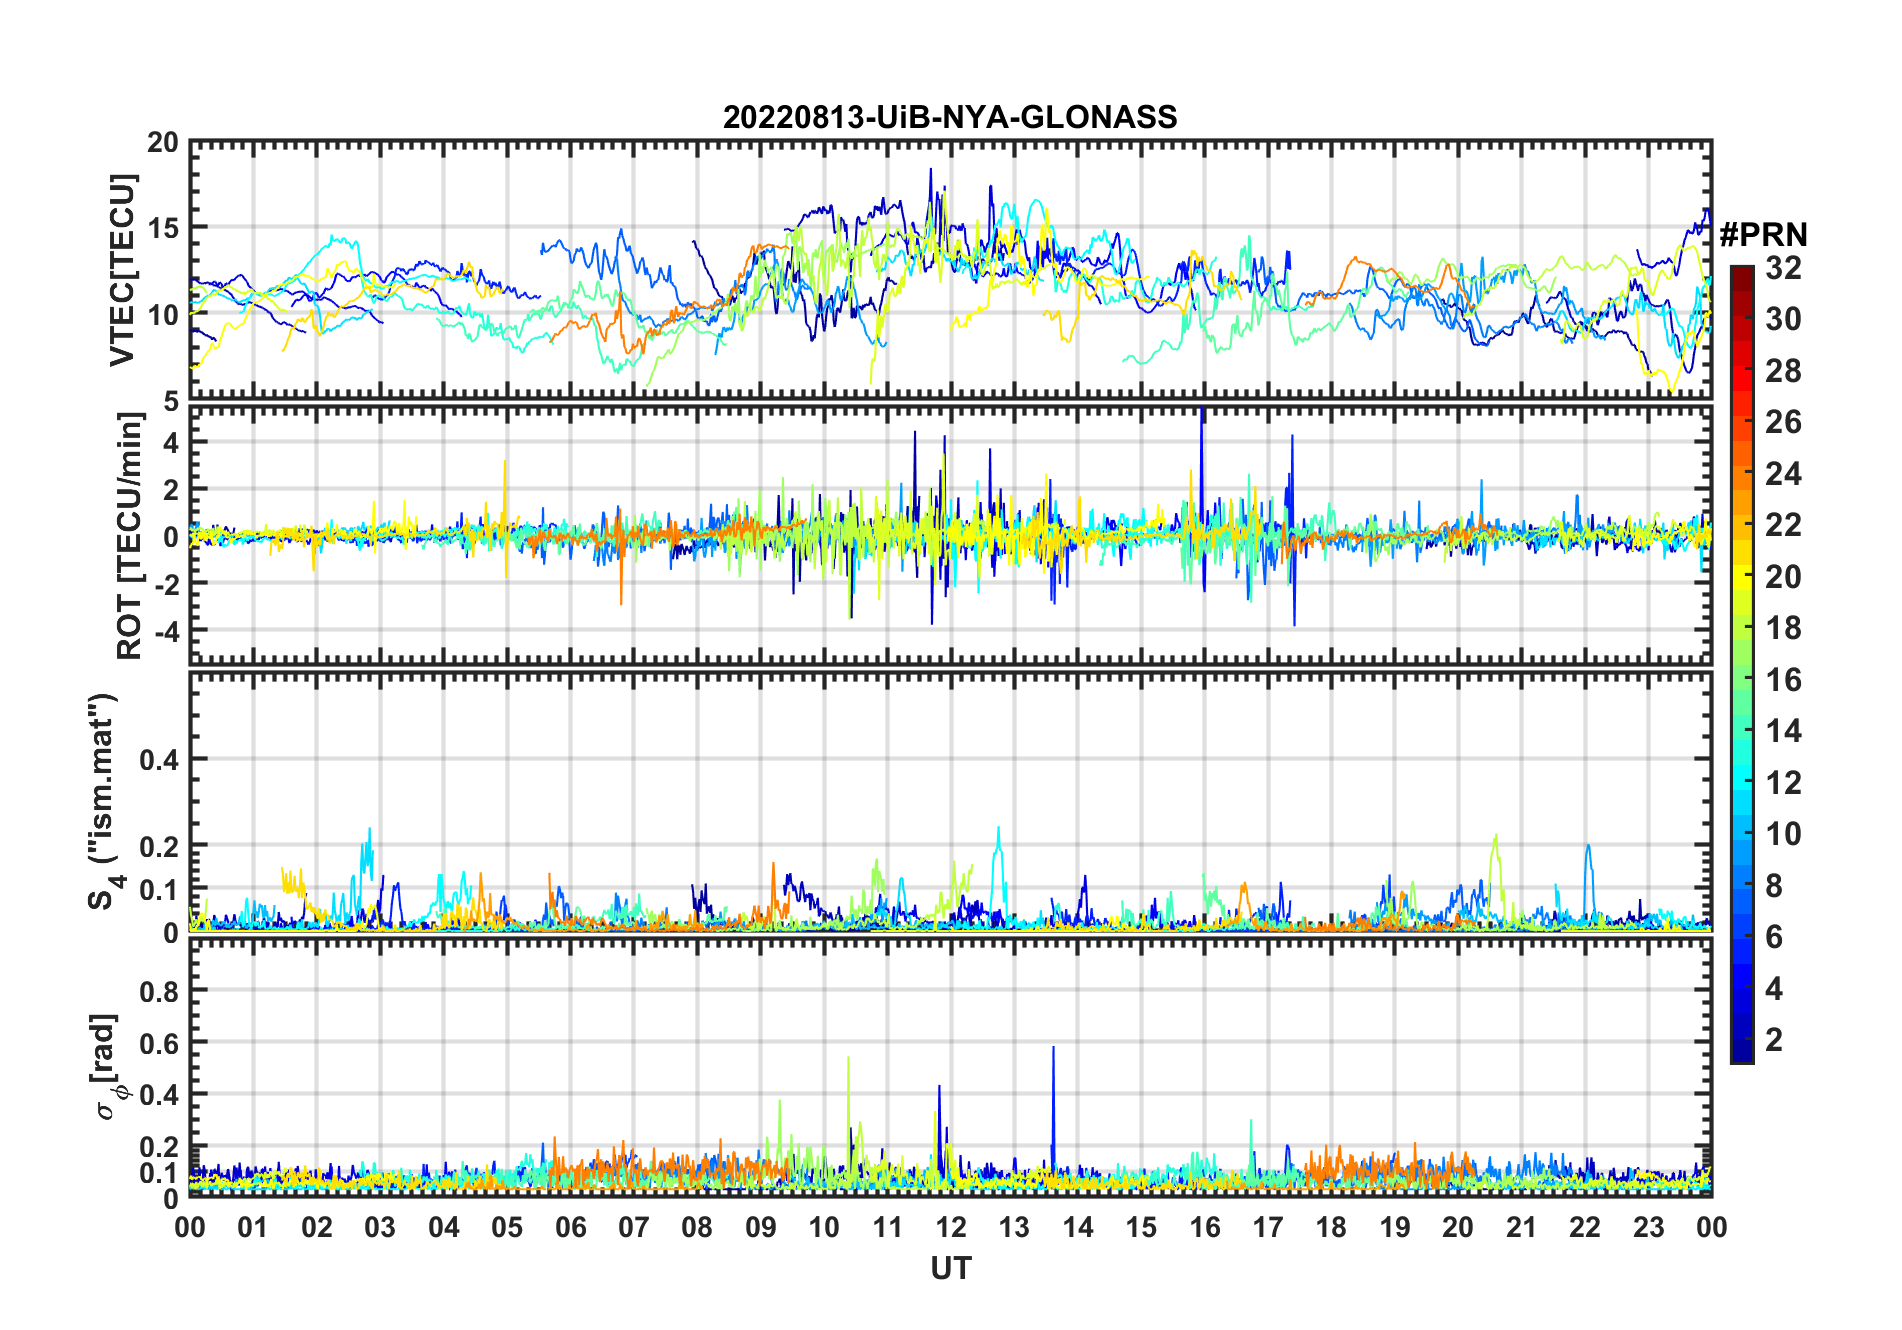The image size is (1902, 1330).
Task: Click the -2 tick on ROT axis
Action: click(x=167, y=583)
